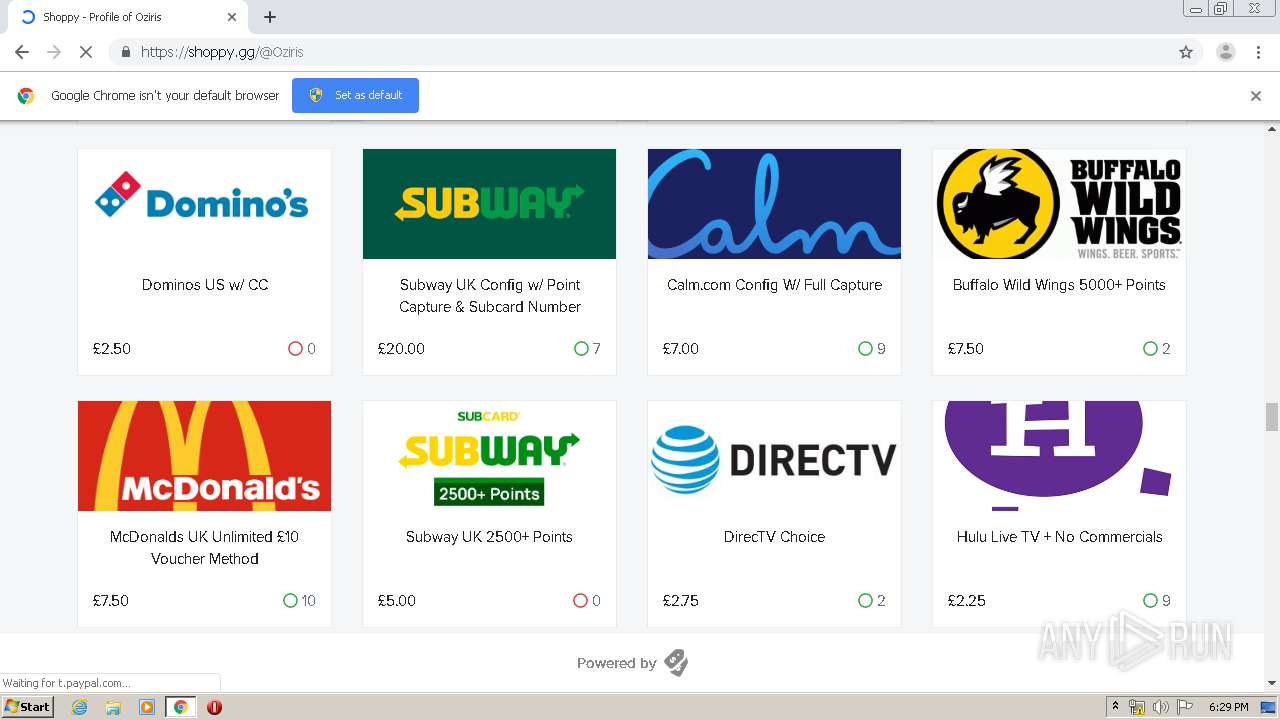The width and height of the screenshot is (1280, 720).
Task: Open the Windows Start menu
Action: pyautogui.click(x=28, y=707)
